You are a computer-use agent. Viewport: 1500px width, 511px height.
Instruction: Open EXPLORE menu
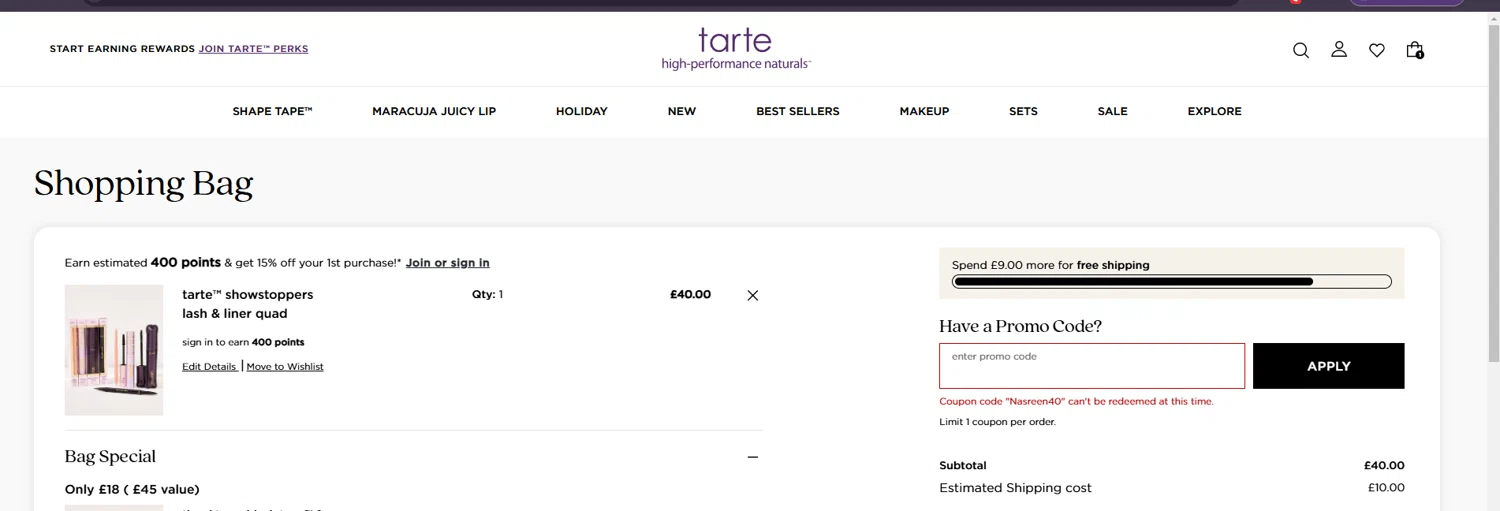pos(1214,111)
